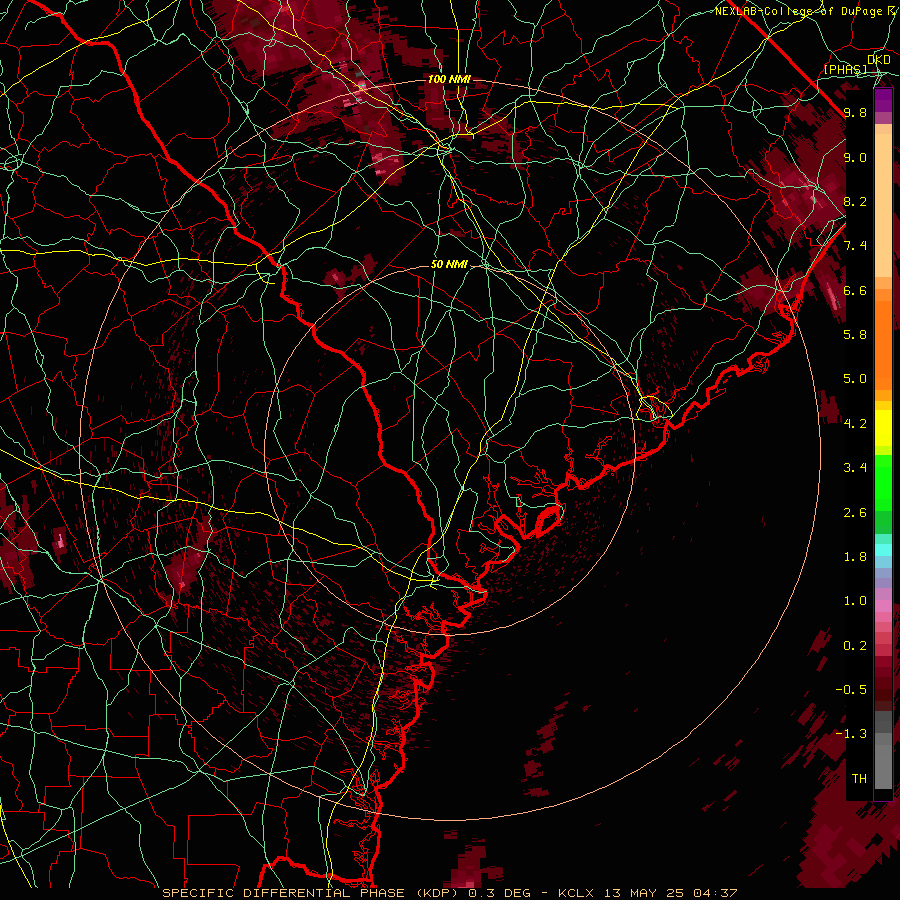Click the 2.6 scale value
This screenshot has width=900, height=900.
point(855,513)
